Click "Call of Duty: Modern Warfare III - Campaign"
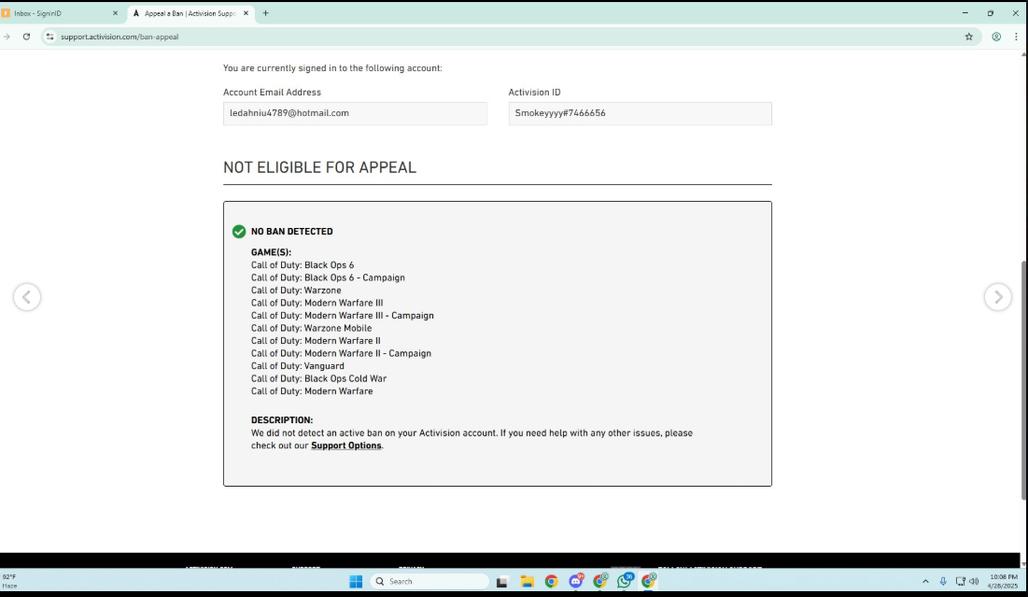The image size is (1028, 597). pos(342,316)
